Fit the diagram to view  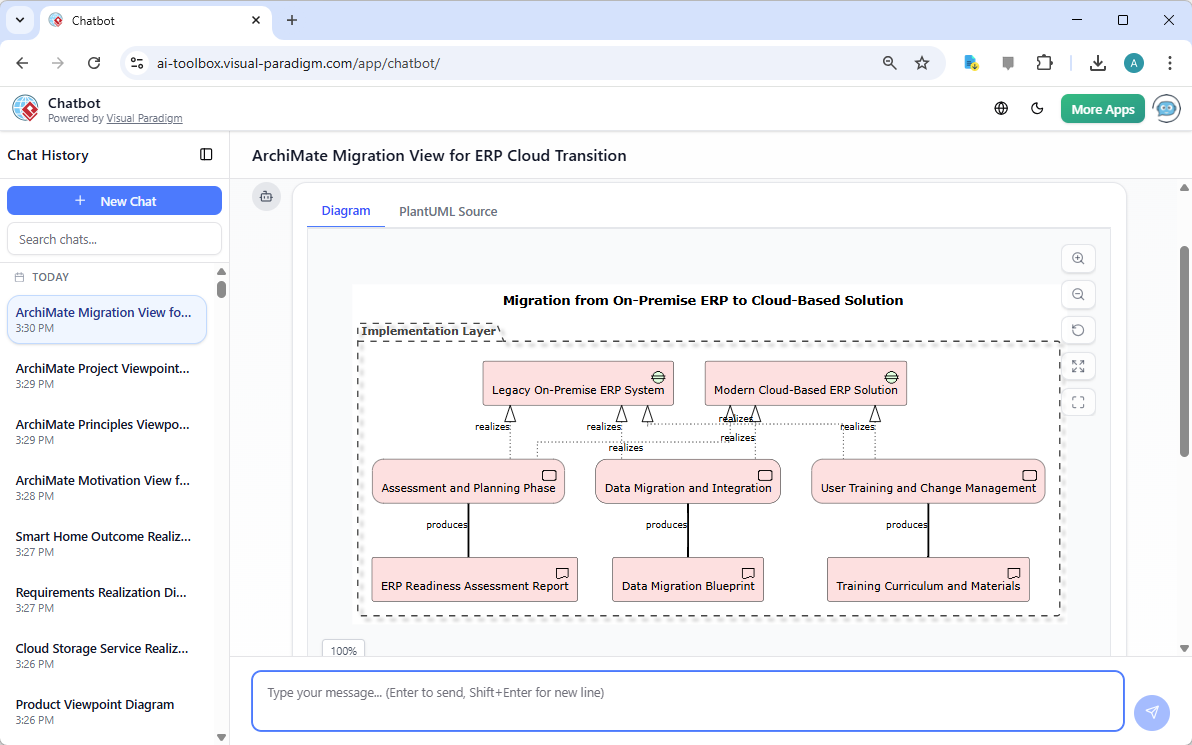(1078, 401)
